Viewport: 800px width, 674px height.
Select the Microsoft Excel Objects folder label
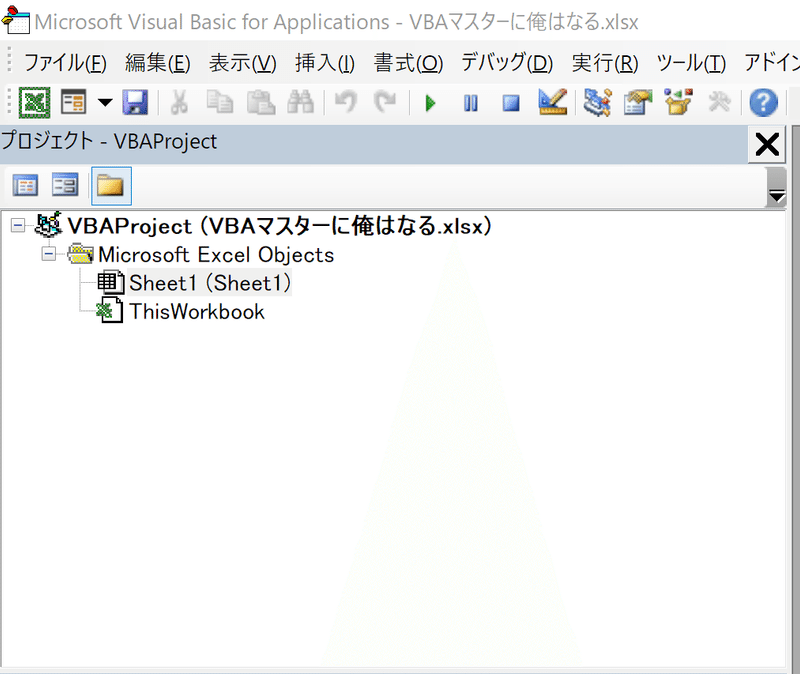click(216, 255)
